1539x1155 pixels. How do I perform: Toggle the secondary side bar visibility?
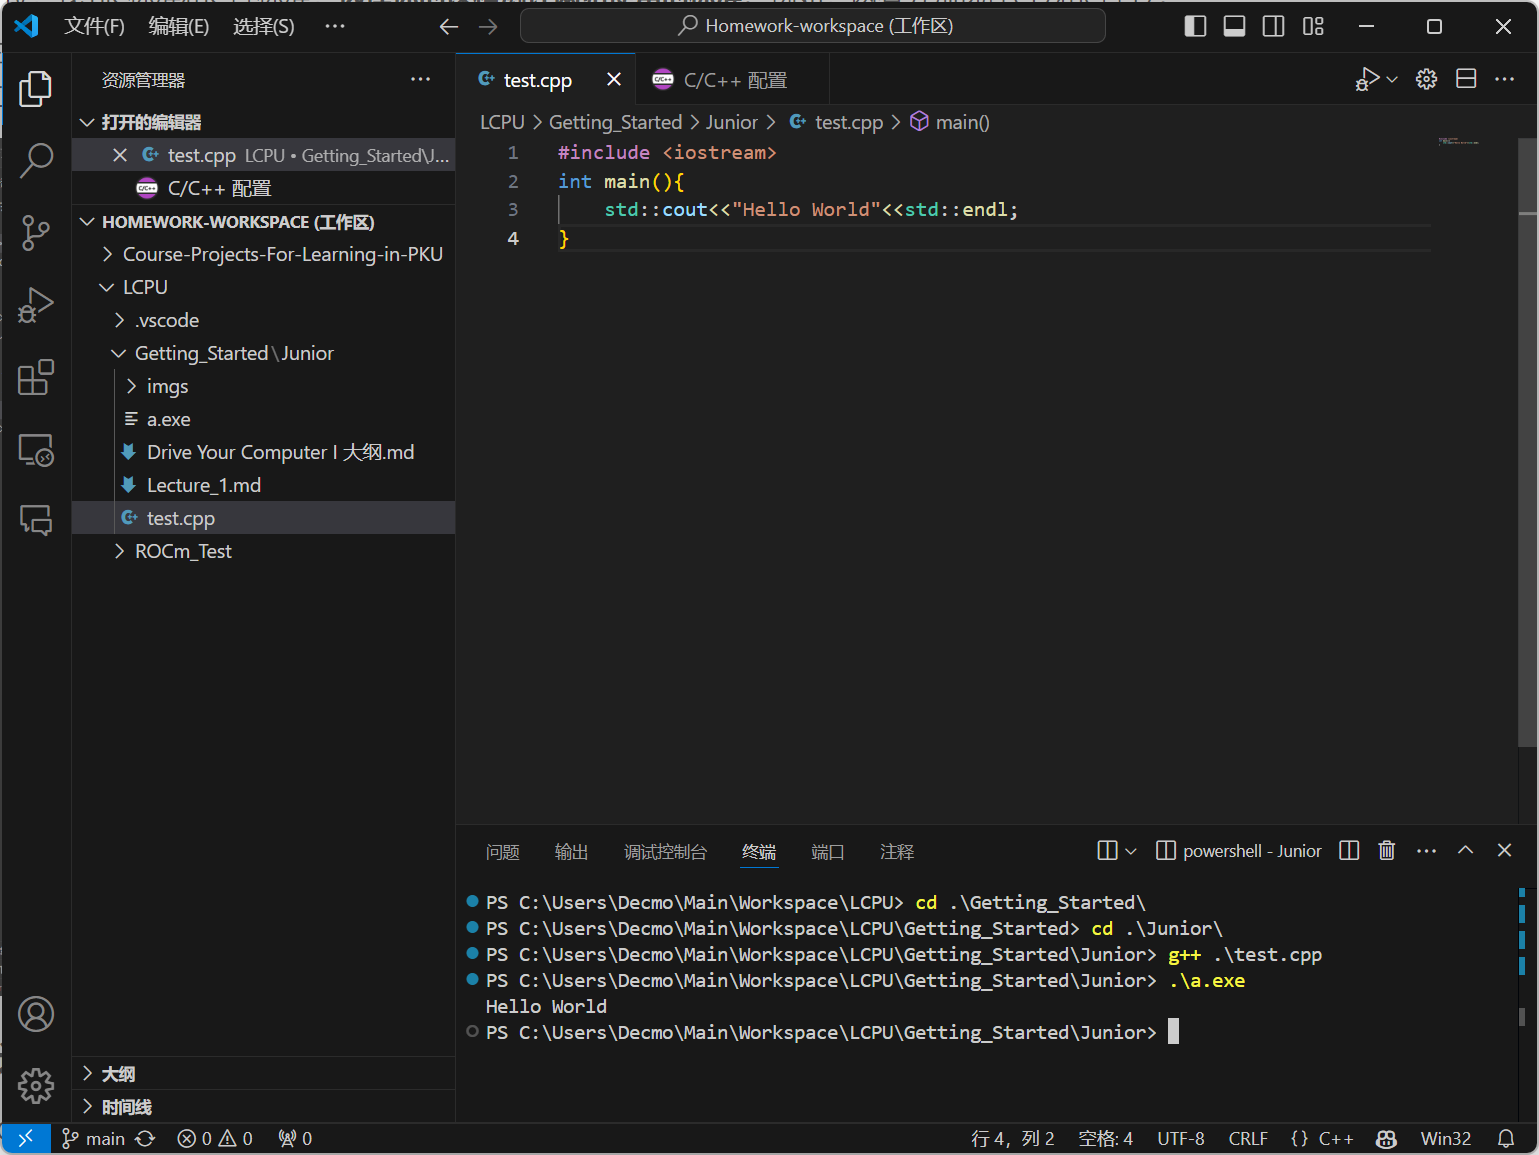click(1273, 27)
